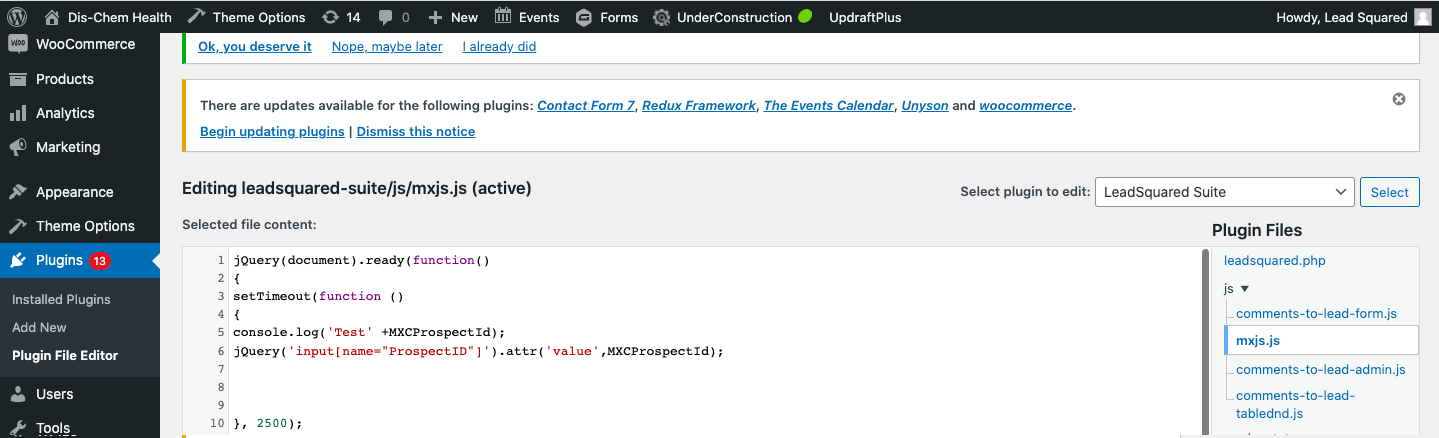1439x438 pixels.
Task: Open comments-to-lead-form.js file
Action: [x=1316, y=313]
